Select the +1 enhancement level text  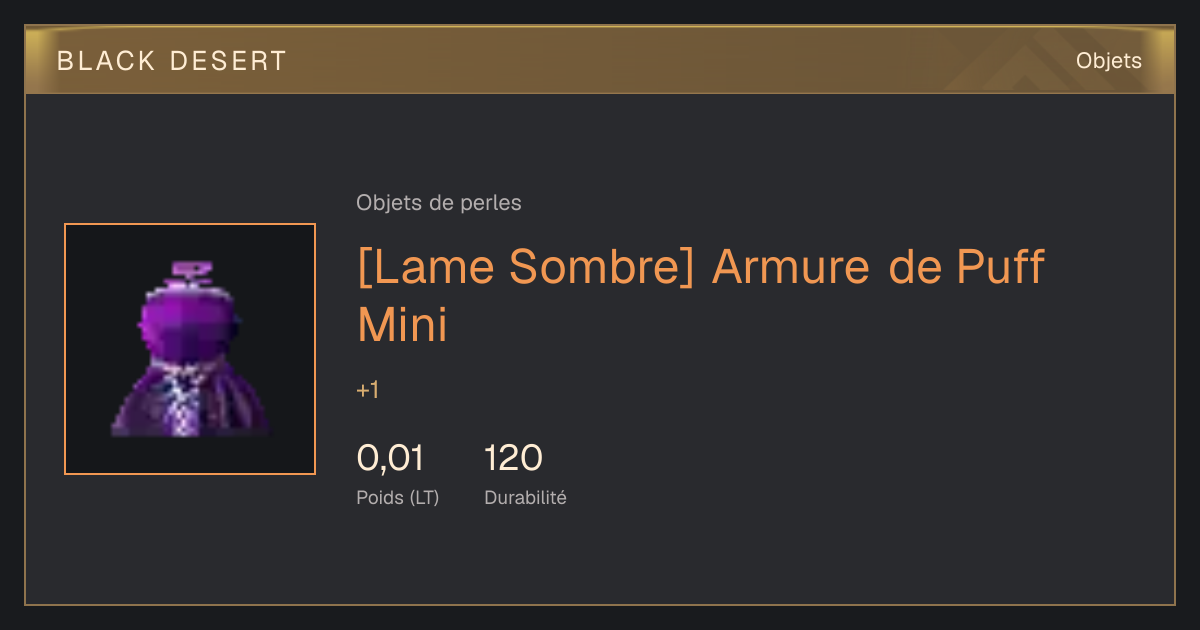coord(367,390)
